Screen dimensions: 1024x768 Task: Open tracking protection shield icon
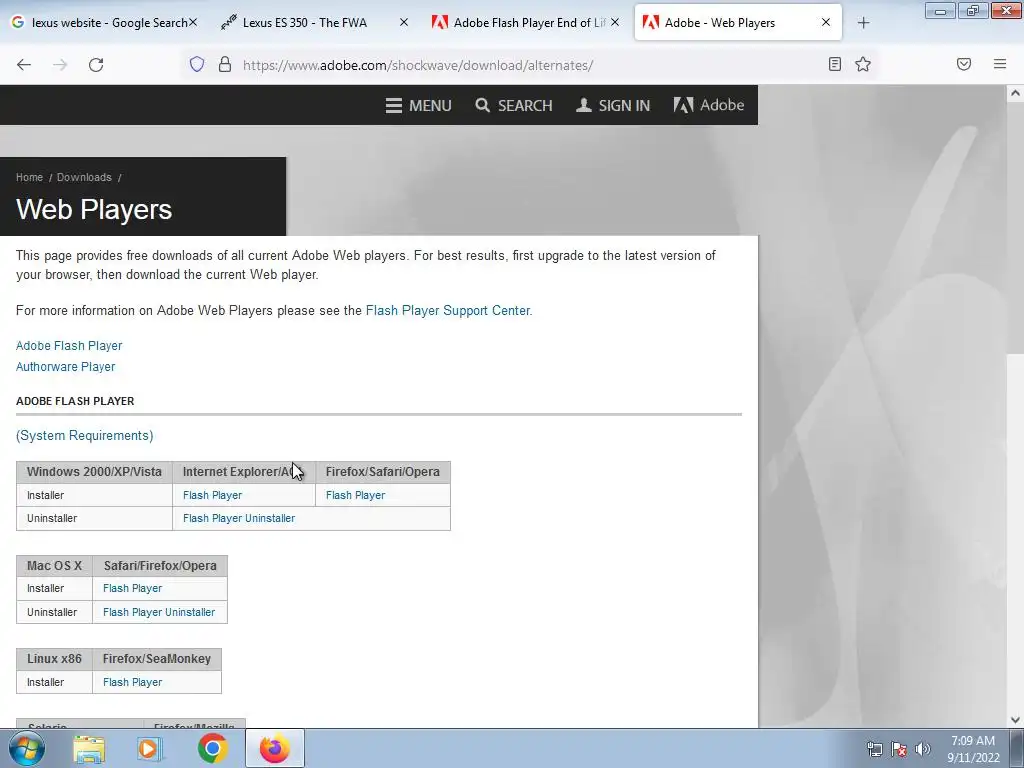pos(197,65)
